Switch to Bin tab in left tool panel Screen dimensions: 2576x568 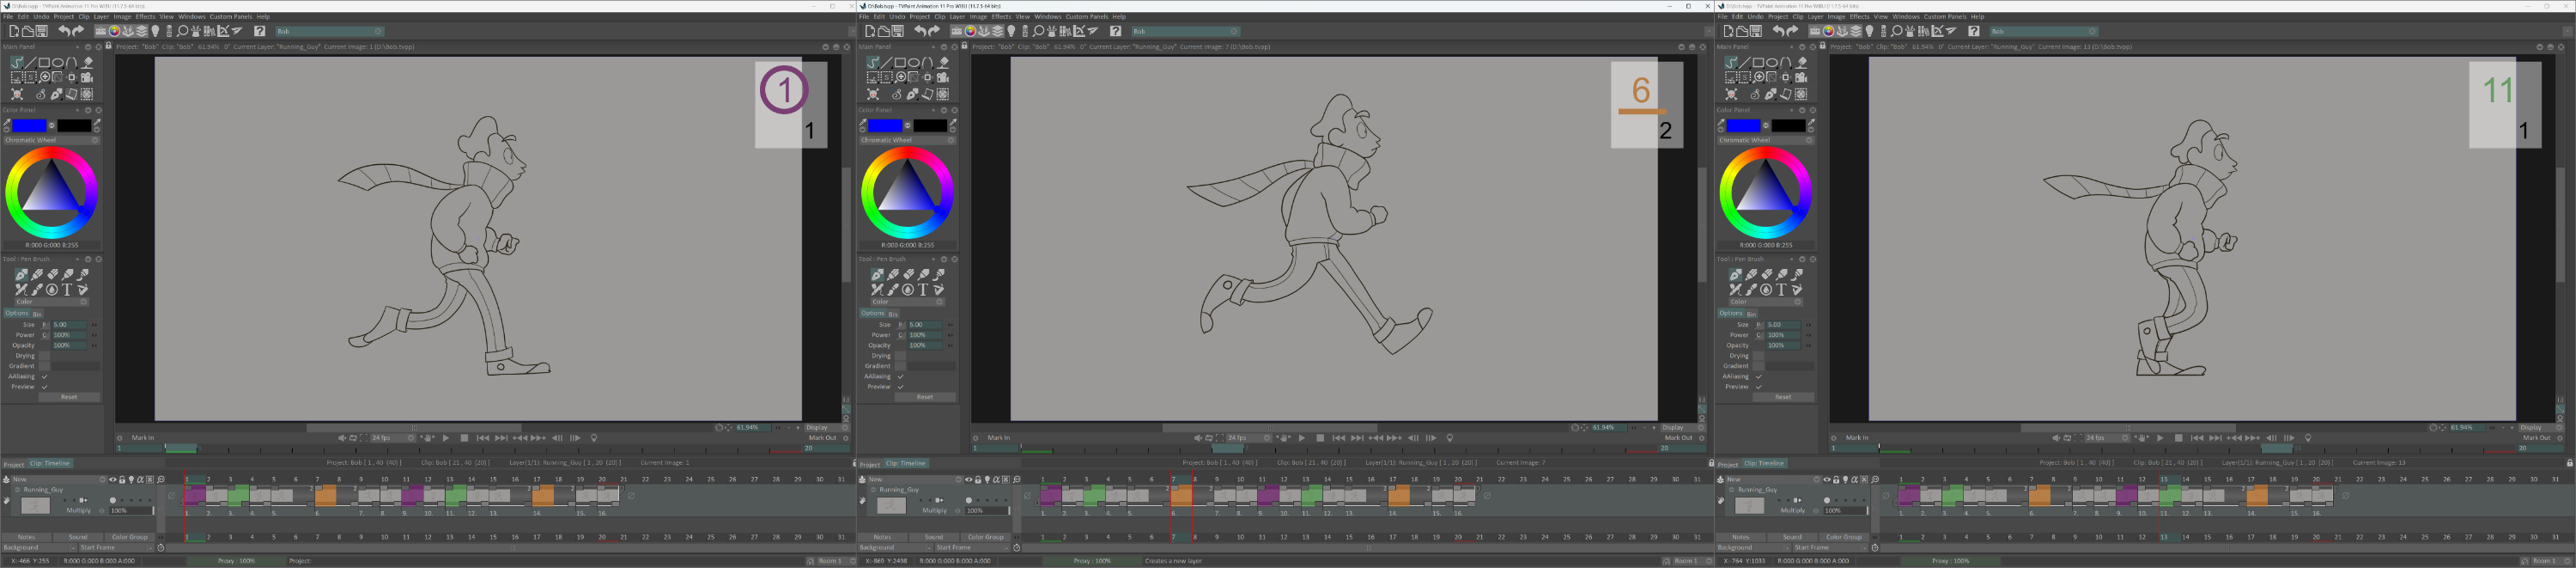point(37,313)
